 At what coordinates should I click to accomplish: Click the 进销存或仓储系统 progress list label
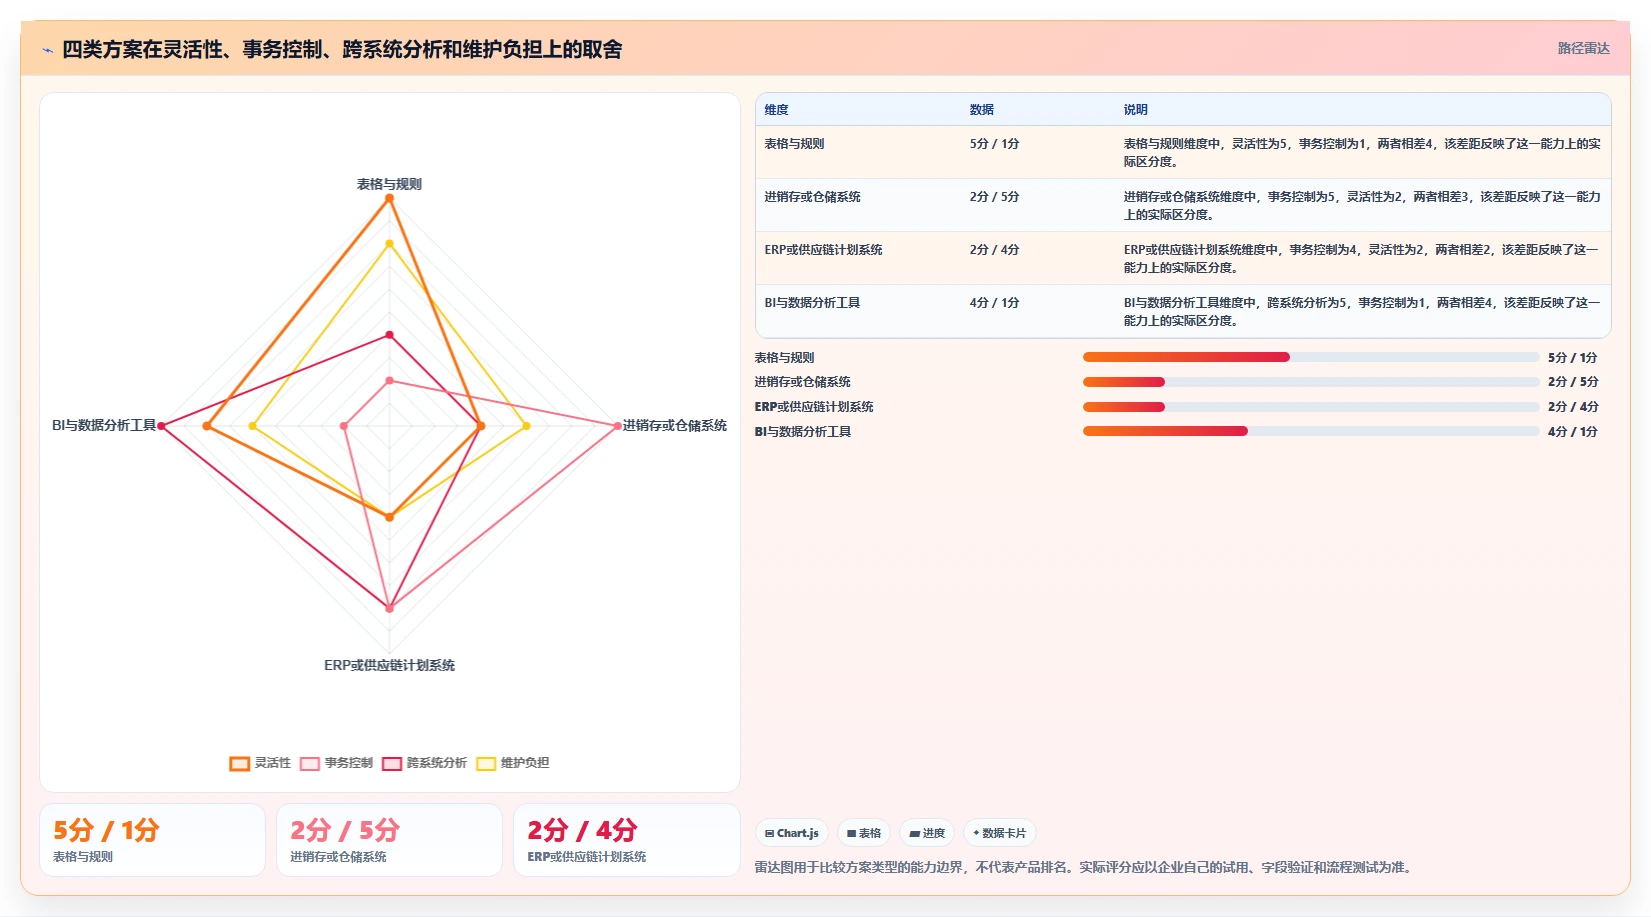[802, 382]
